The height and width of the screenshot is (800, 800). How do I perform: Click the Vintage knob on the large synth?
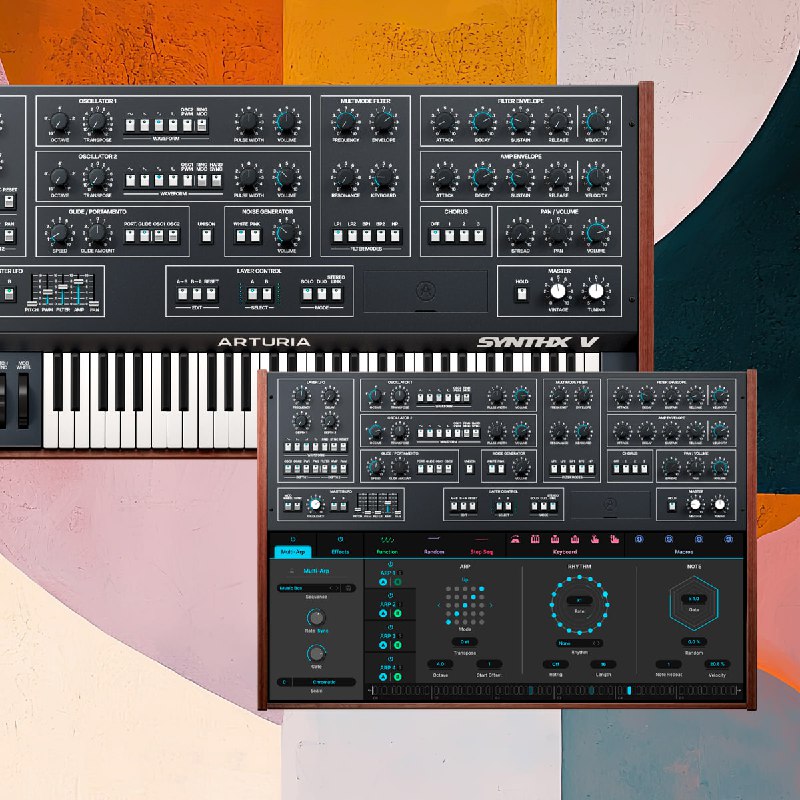coord(558,291)
